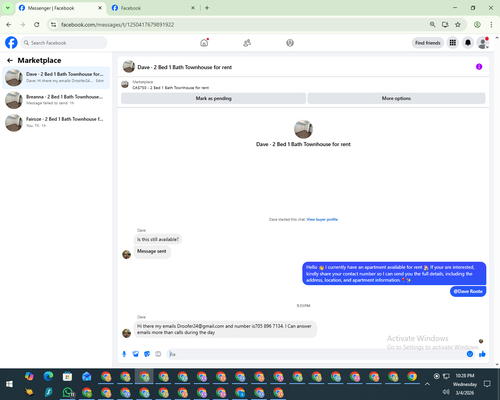
Task: Launch Microsoft Edge from taskbar
Action: [48, 376]
